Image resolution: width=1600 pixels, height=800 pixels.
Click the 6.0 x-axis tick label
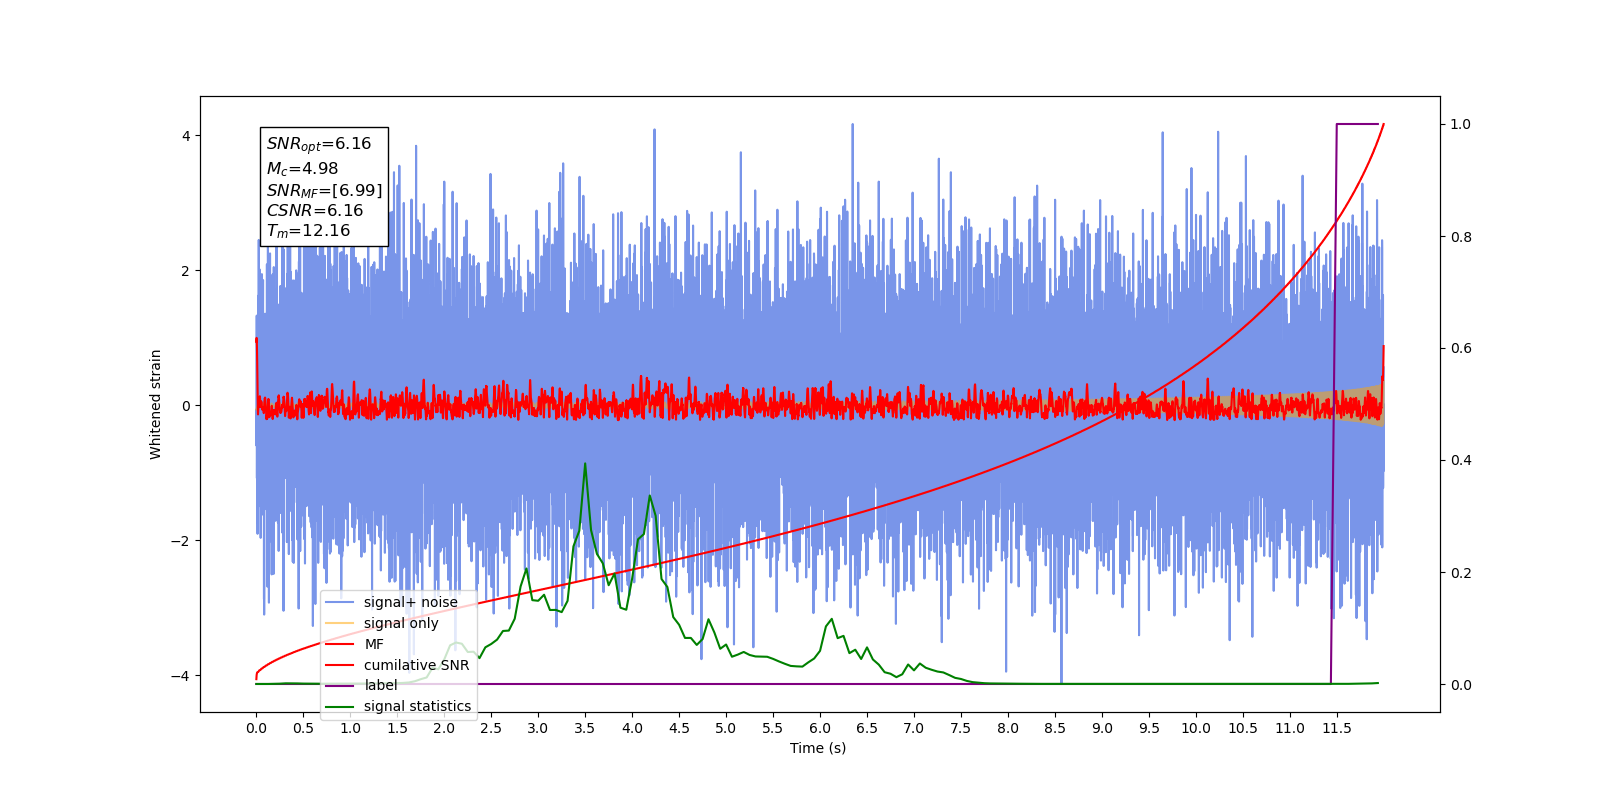click(820, 728)
